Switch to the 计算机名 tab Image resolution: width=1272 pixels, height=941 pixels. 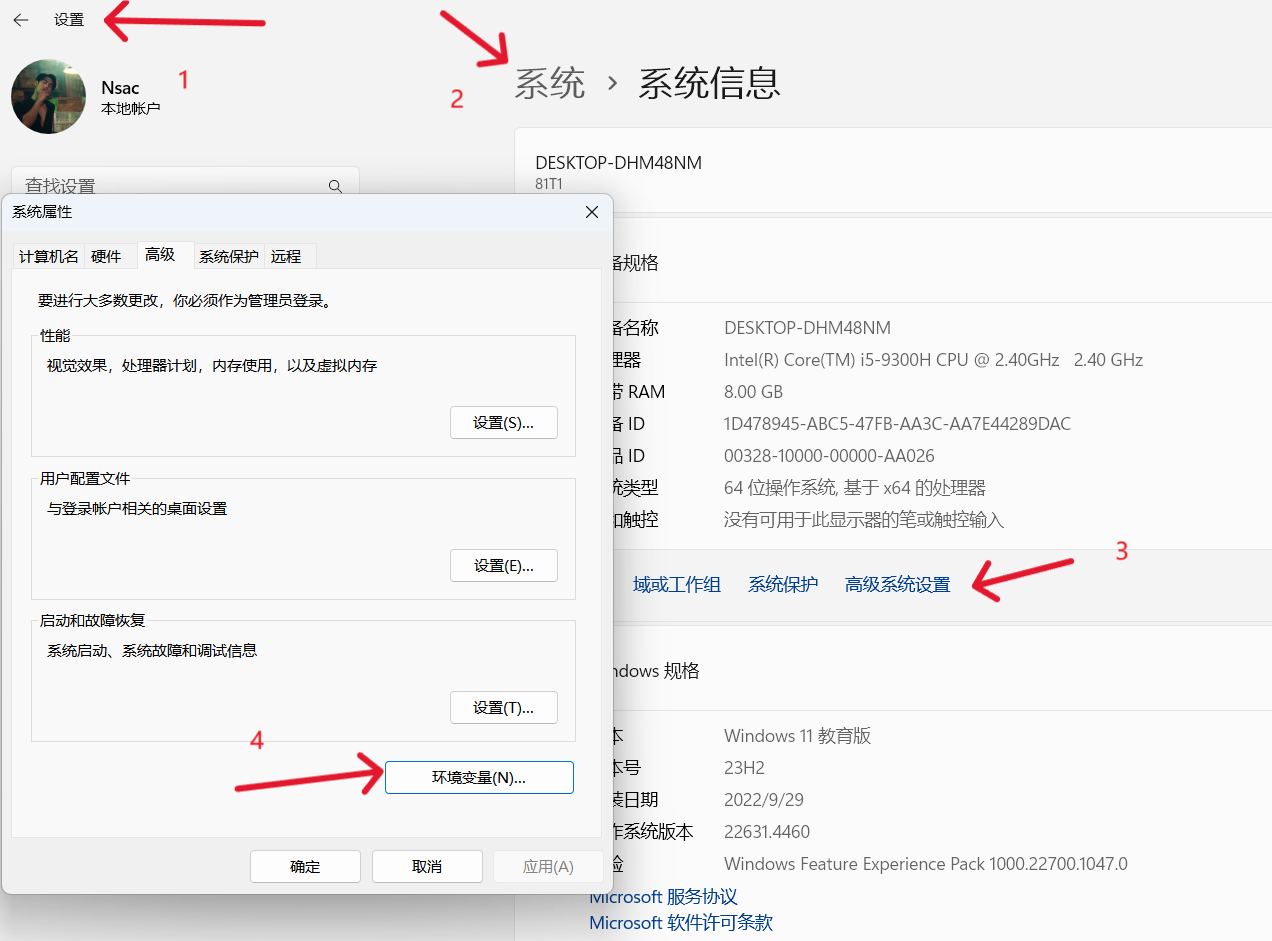click(x=48, y=257)
